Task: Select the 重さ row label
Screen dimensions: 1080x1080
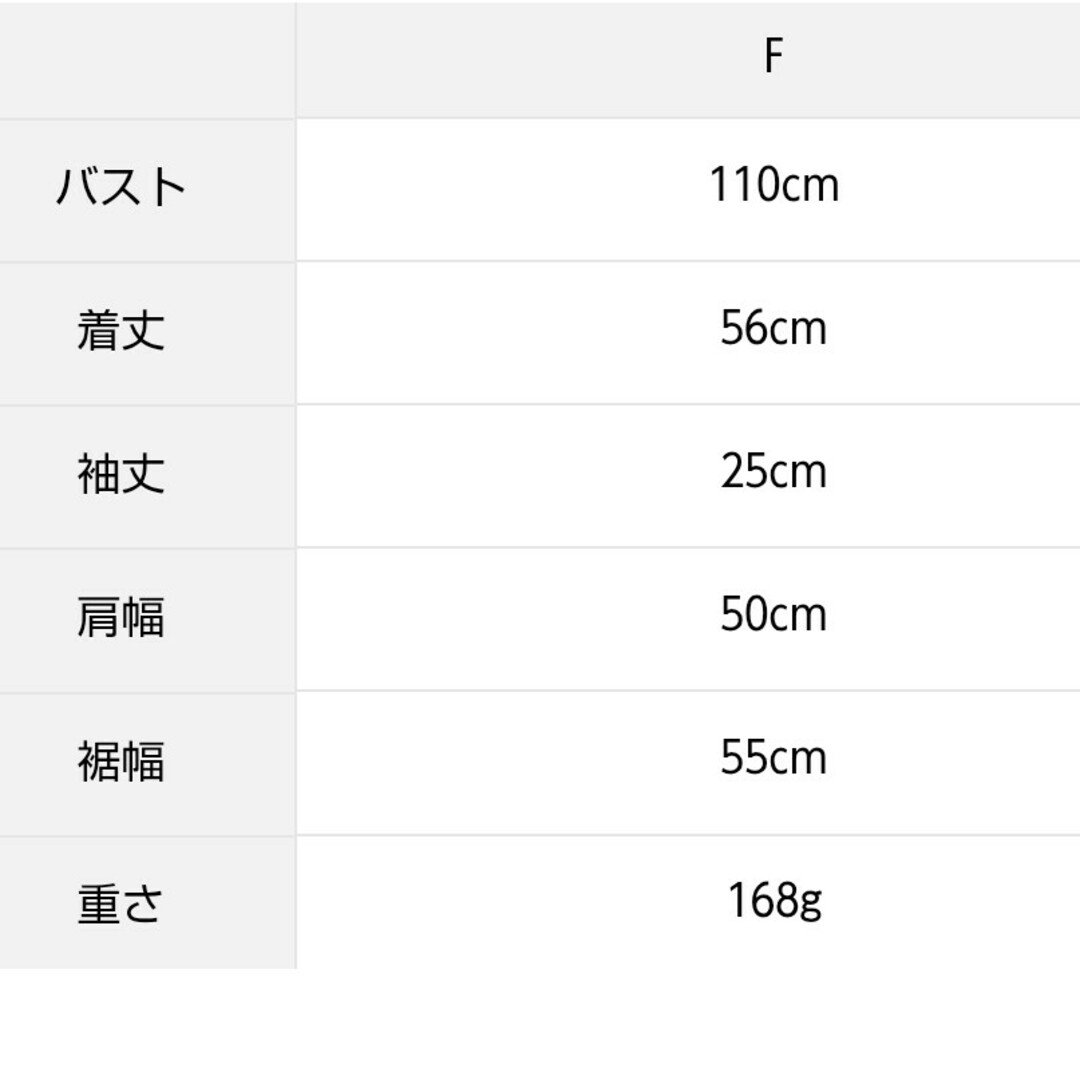Action: pos(121,904)
